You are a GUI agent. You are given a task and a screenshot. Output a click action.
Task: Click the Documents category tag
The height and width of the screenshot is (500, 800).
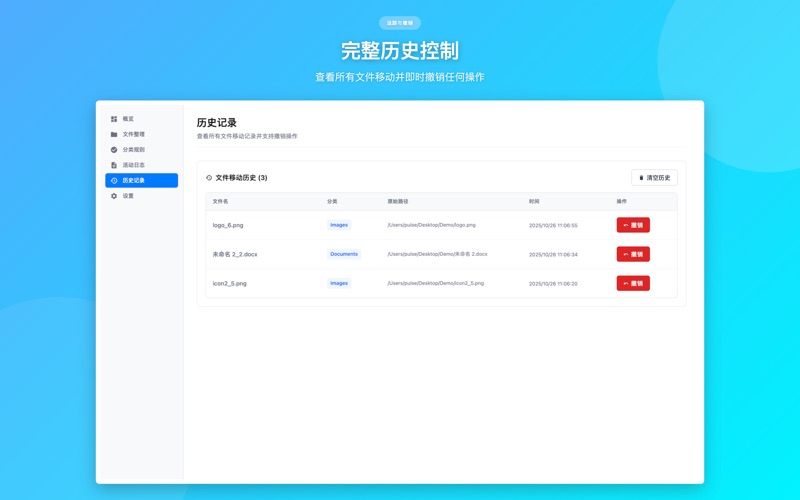coord(343,254)
